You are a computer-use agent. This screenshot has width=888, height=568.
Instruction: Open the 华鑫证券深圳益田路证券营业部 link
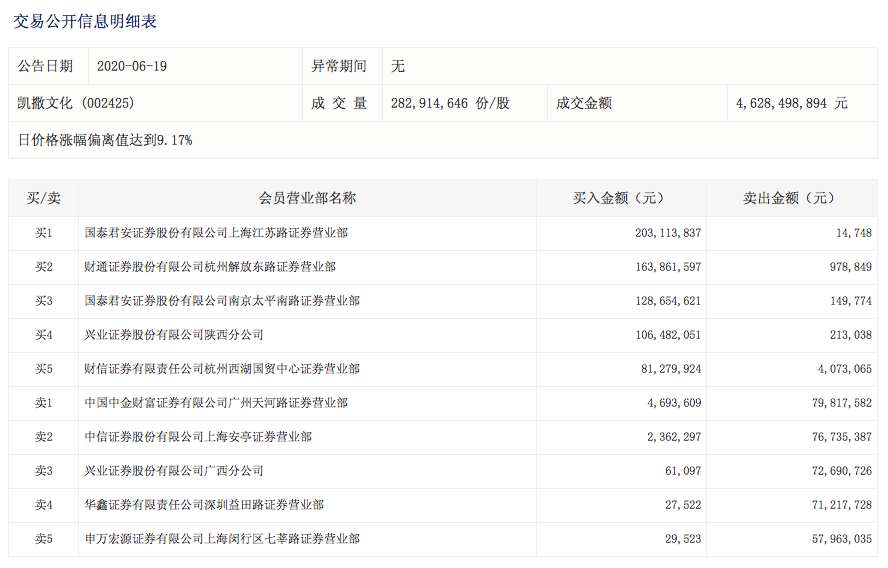204,505
